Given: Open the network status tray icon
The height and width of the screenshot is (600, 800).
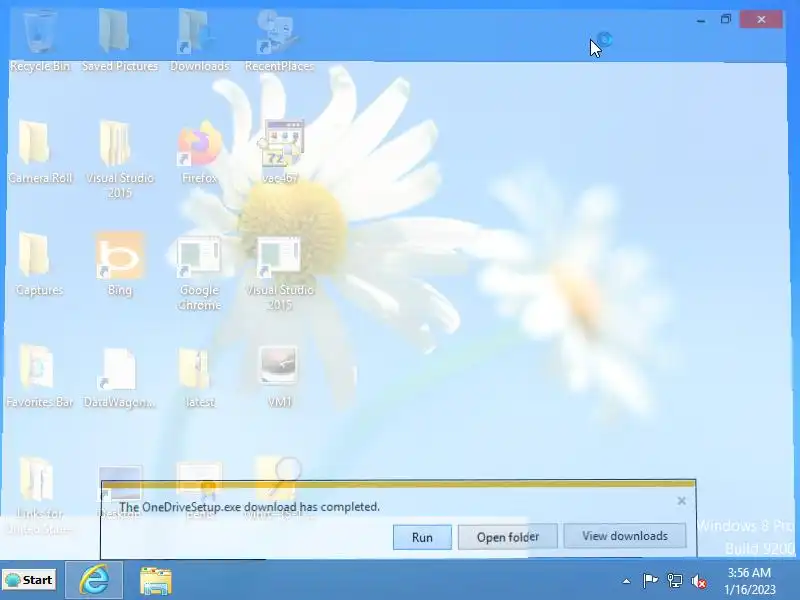Looking at the screenshot, I should pyautogui.click(x=674, y=581).
